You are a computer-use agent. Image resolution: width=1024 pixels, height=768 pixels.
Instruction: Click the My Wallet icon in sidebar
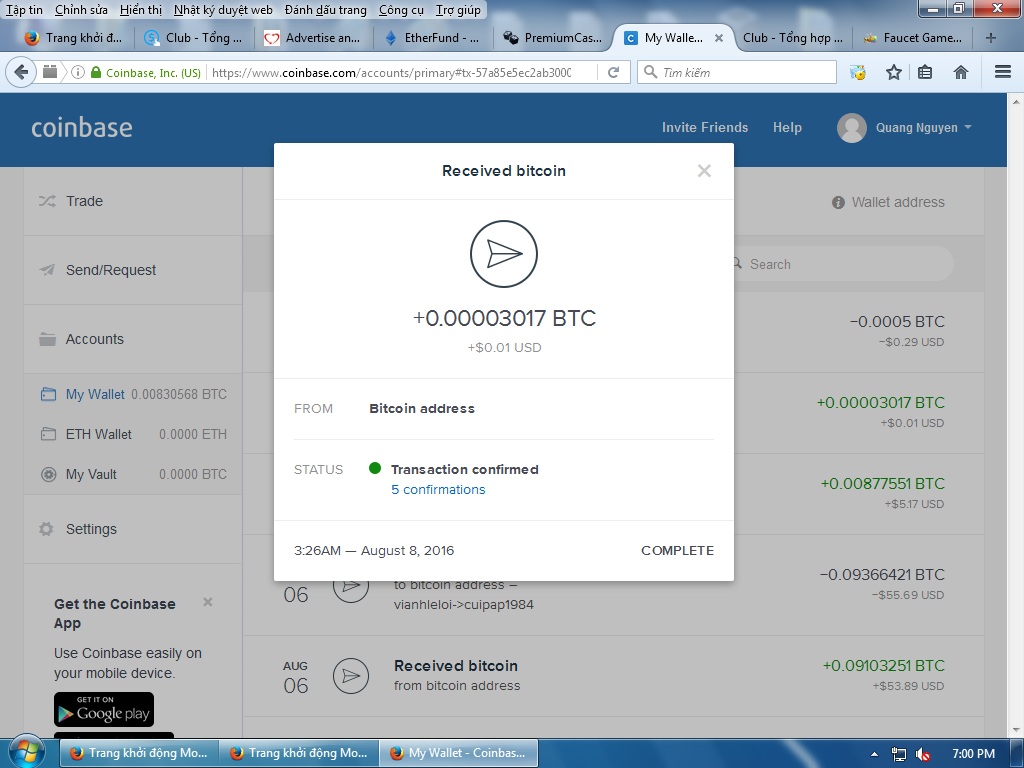click(x=48, y=394)
